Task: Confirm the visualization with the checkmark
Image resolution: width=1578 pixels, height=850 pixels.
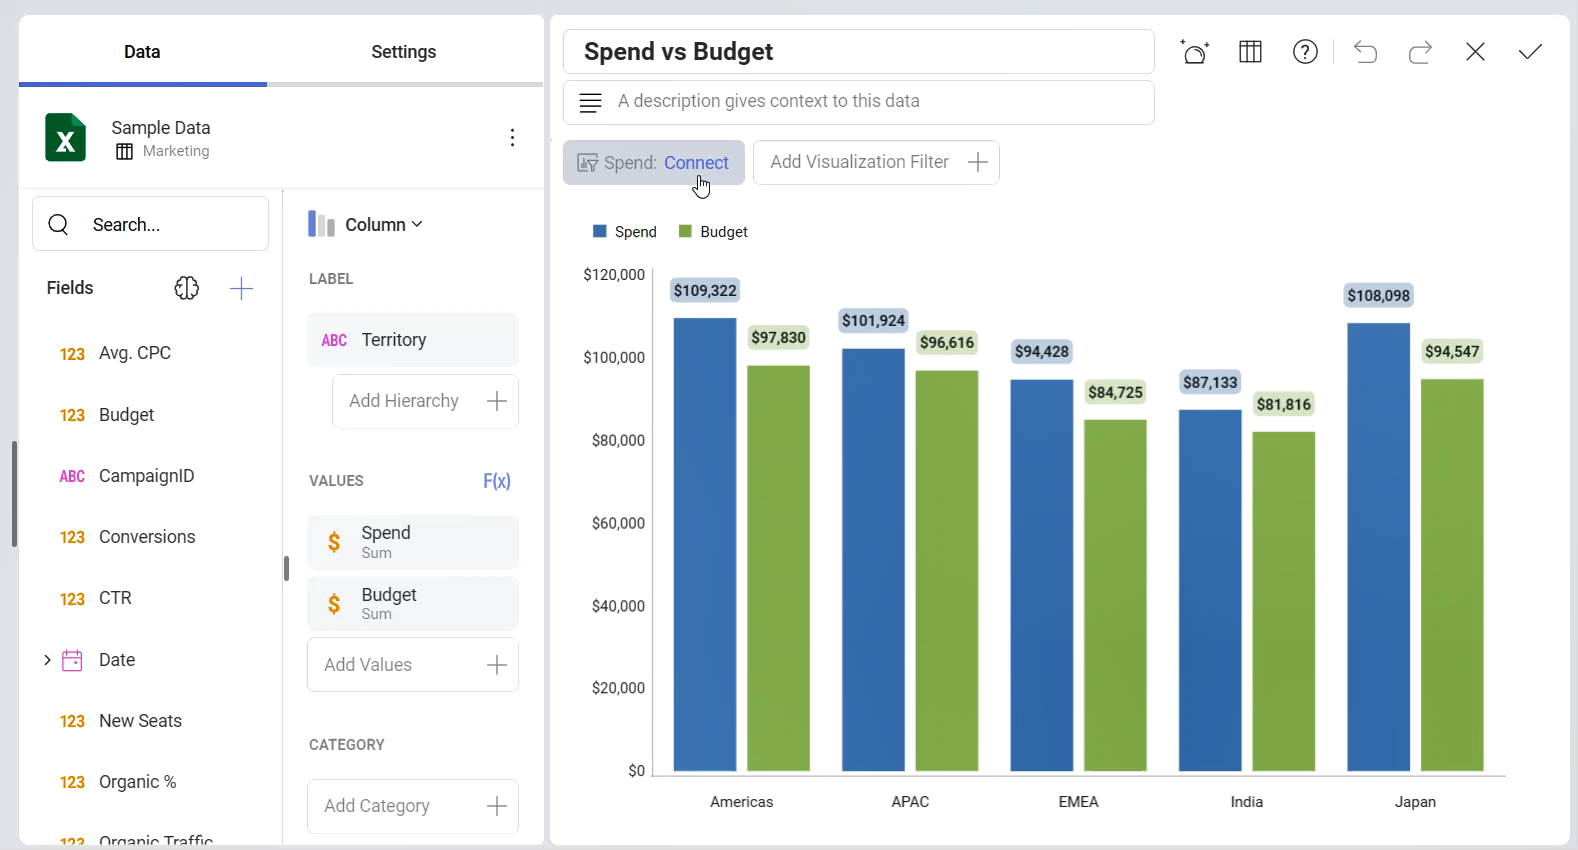Action: point(1530,52)
